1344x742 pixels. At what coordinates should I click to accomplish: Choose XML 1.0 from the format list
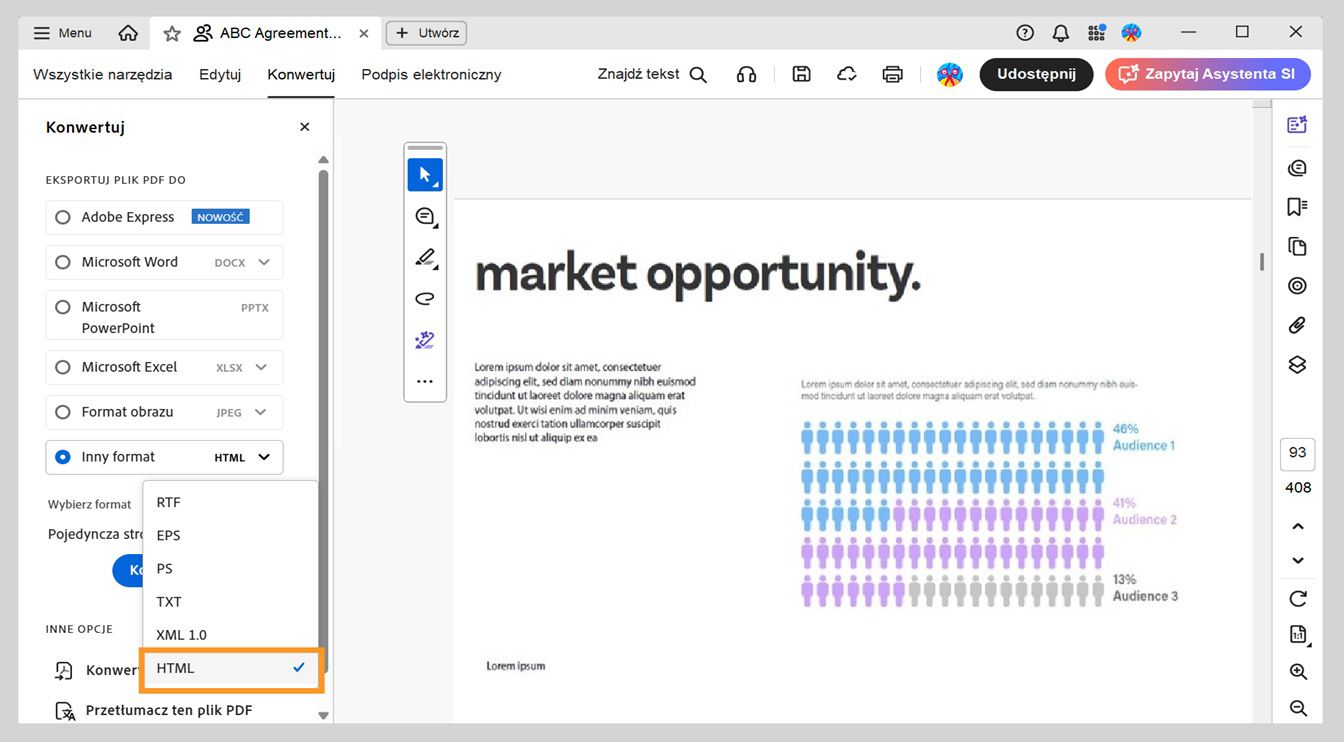[230, 634]
